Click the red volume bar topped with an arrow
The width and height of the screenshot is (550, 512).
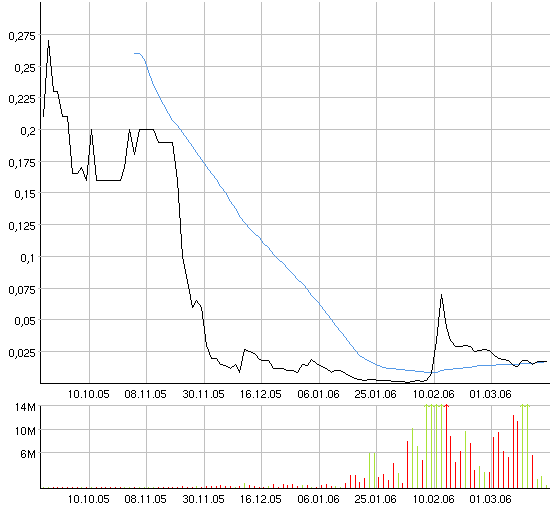coord(446,446)
